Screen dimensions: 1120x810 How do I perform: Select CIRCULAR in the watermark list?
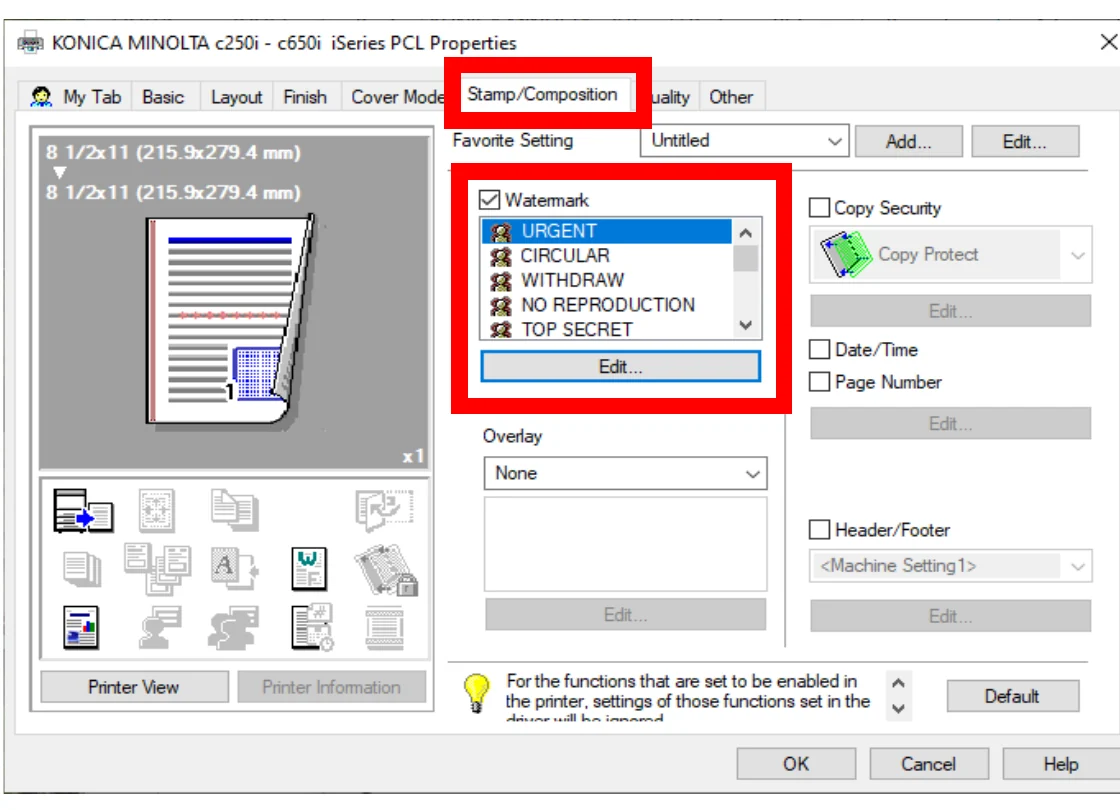[x=606, y=256]
